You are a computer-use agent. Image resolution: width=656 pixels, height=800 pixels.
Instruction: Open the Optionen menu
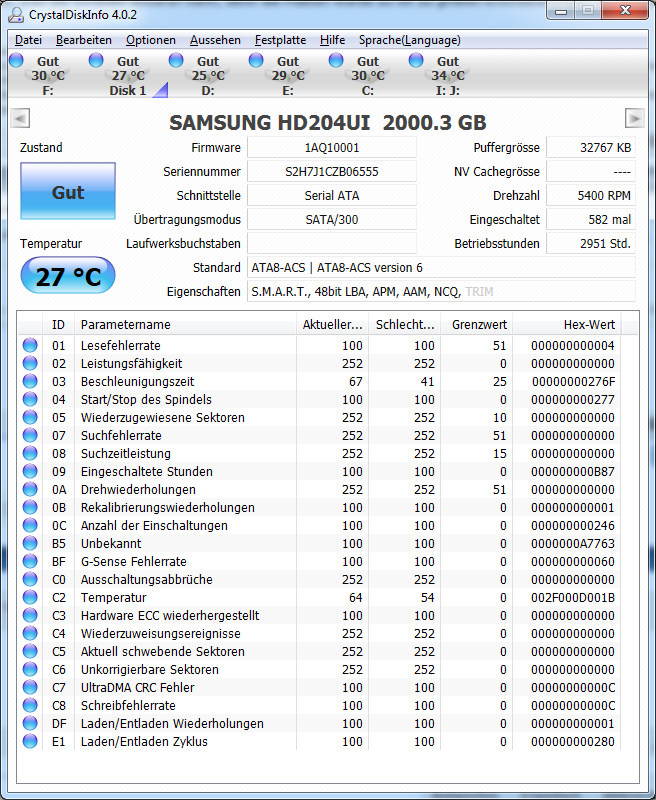pyautogui.click(x=150, y=40)
